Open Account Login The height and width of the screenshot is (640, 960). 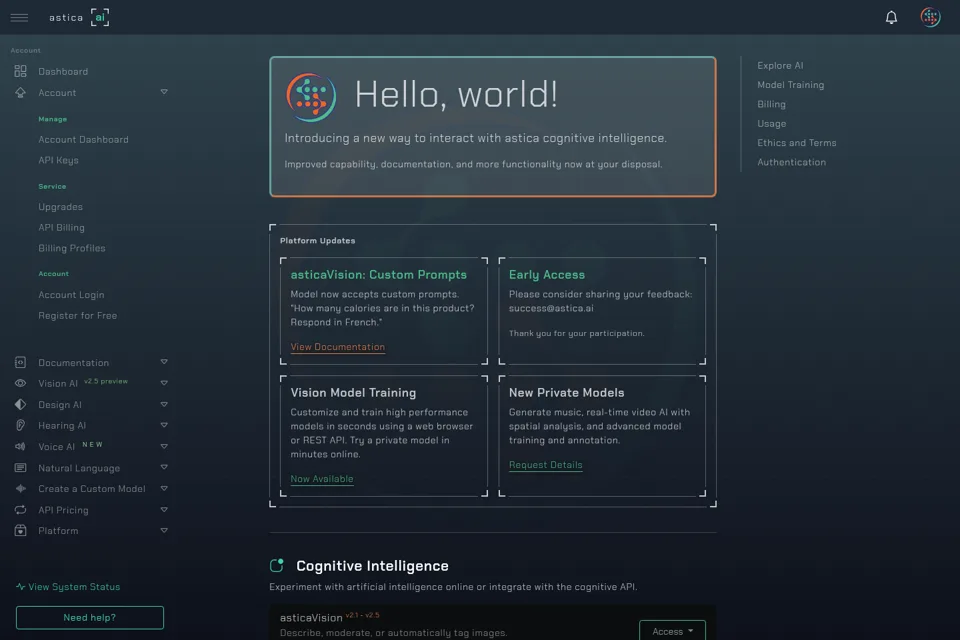[71, 295]
